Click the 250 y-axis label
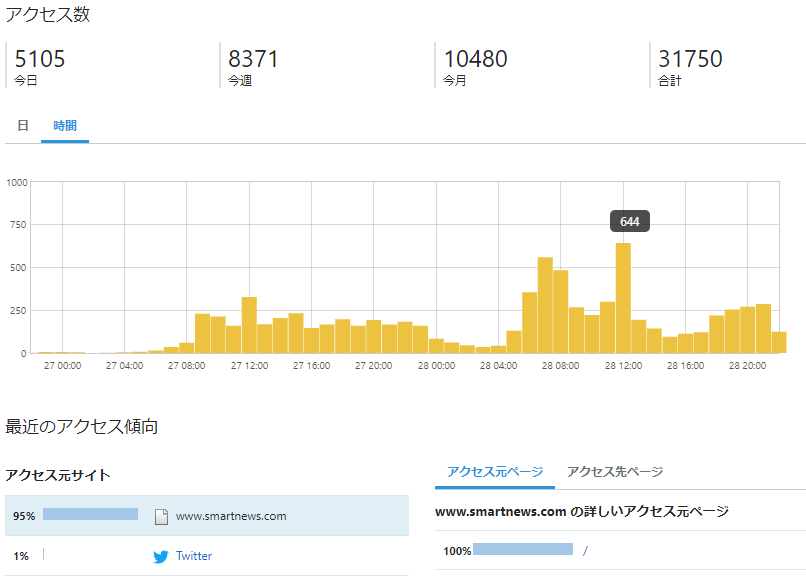Image resolution: width=806 pixels, height=578 pixels. pyautogui.click(x=18, y=311)
